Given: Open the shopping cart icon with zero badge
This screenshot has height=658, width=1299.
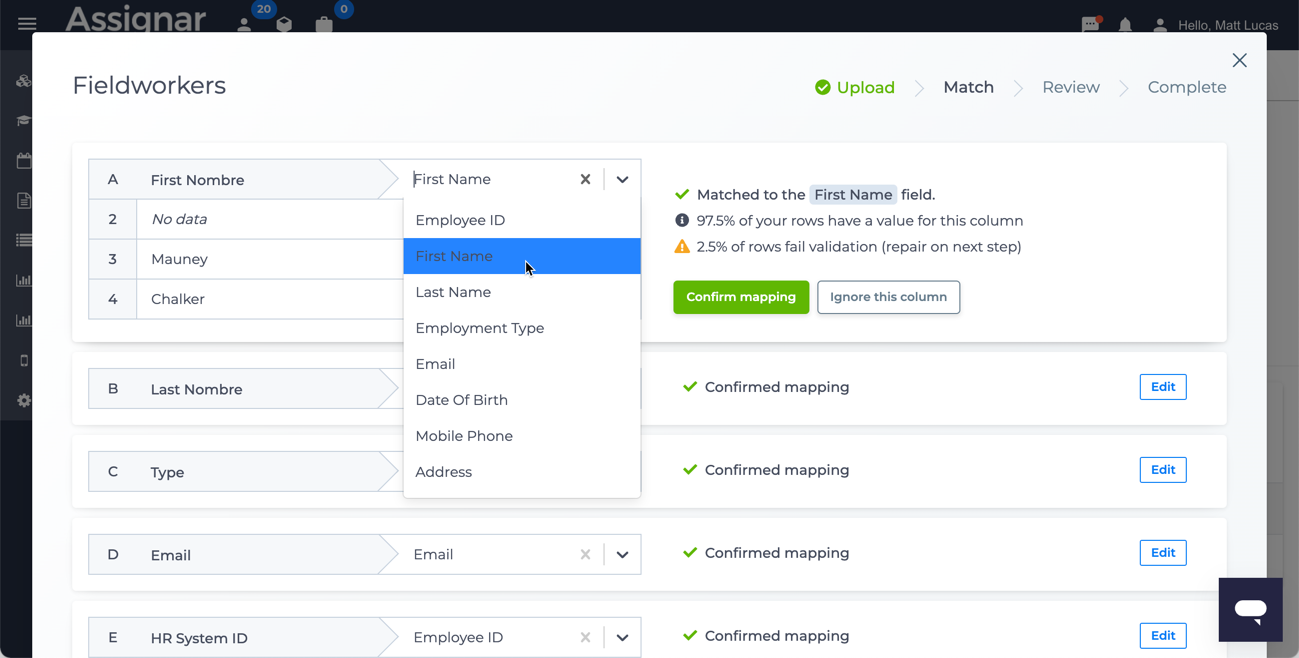Looking at the screenshot, I should coord(323,22).
